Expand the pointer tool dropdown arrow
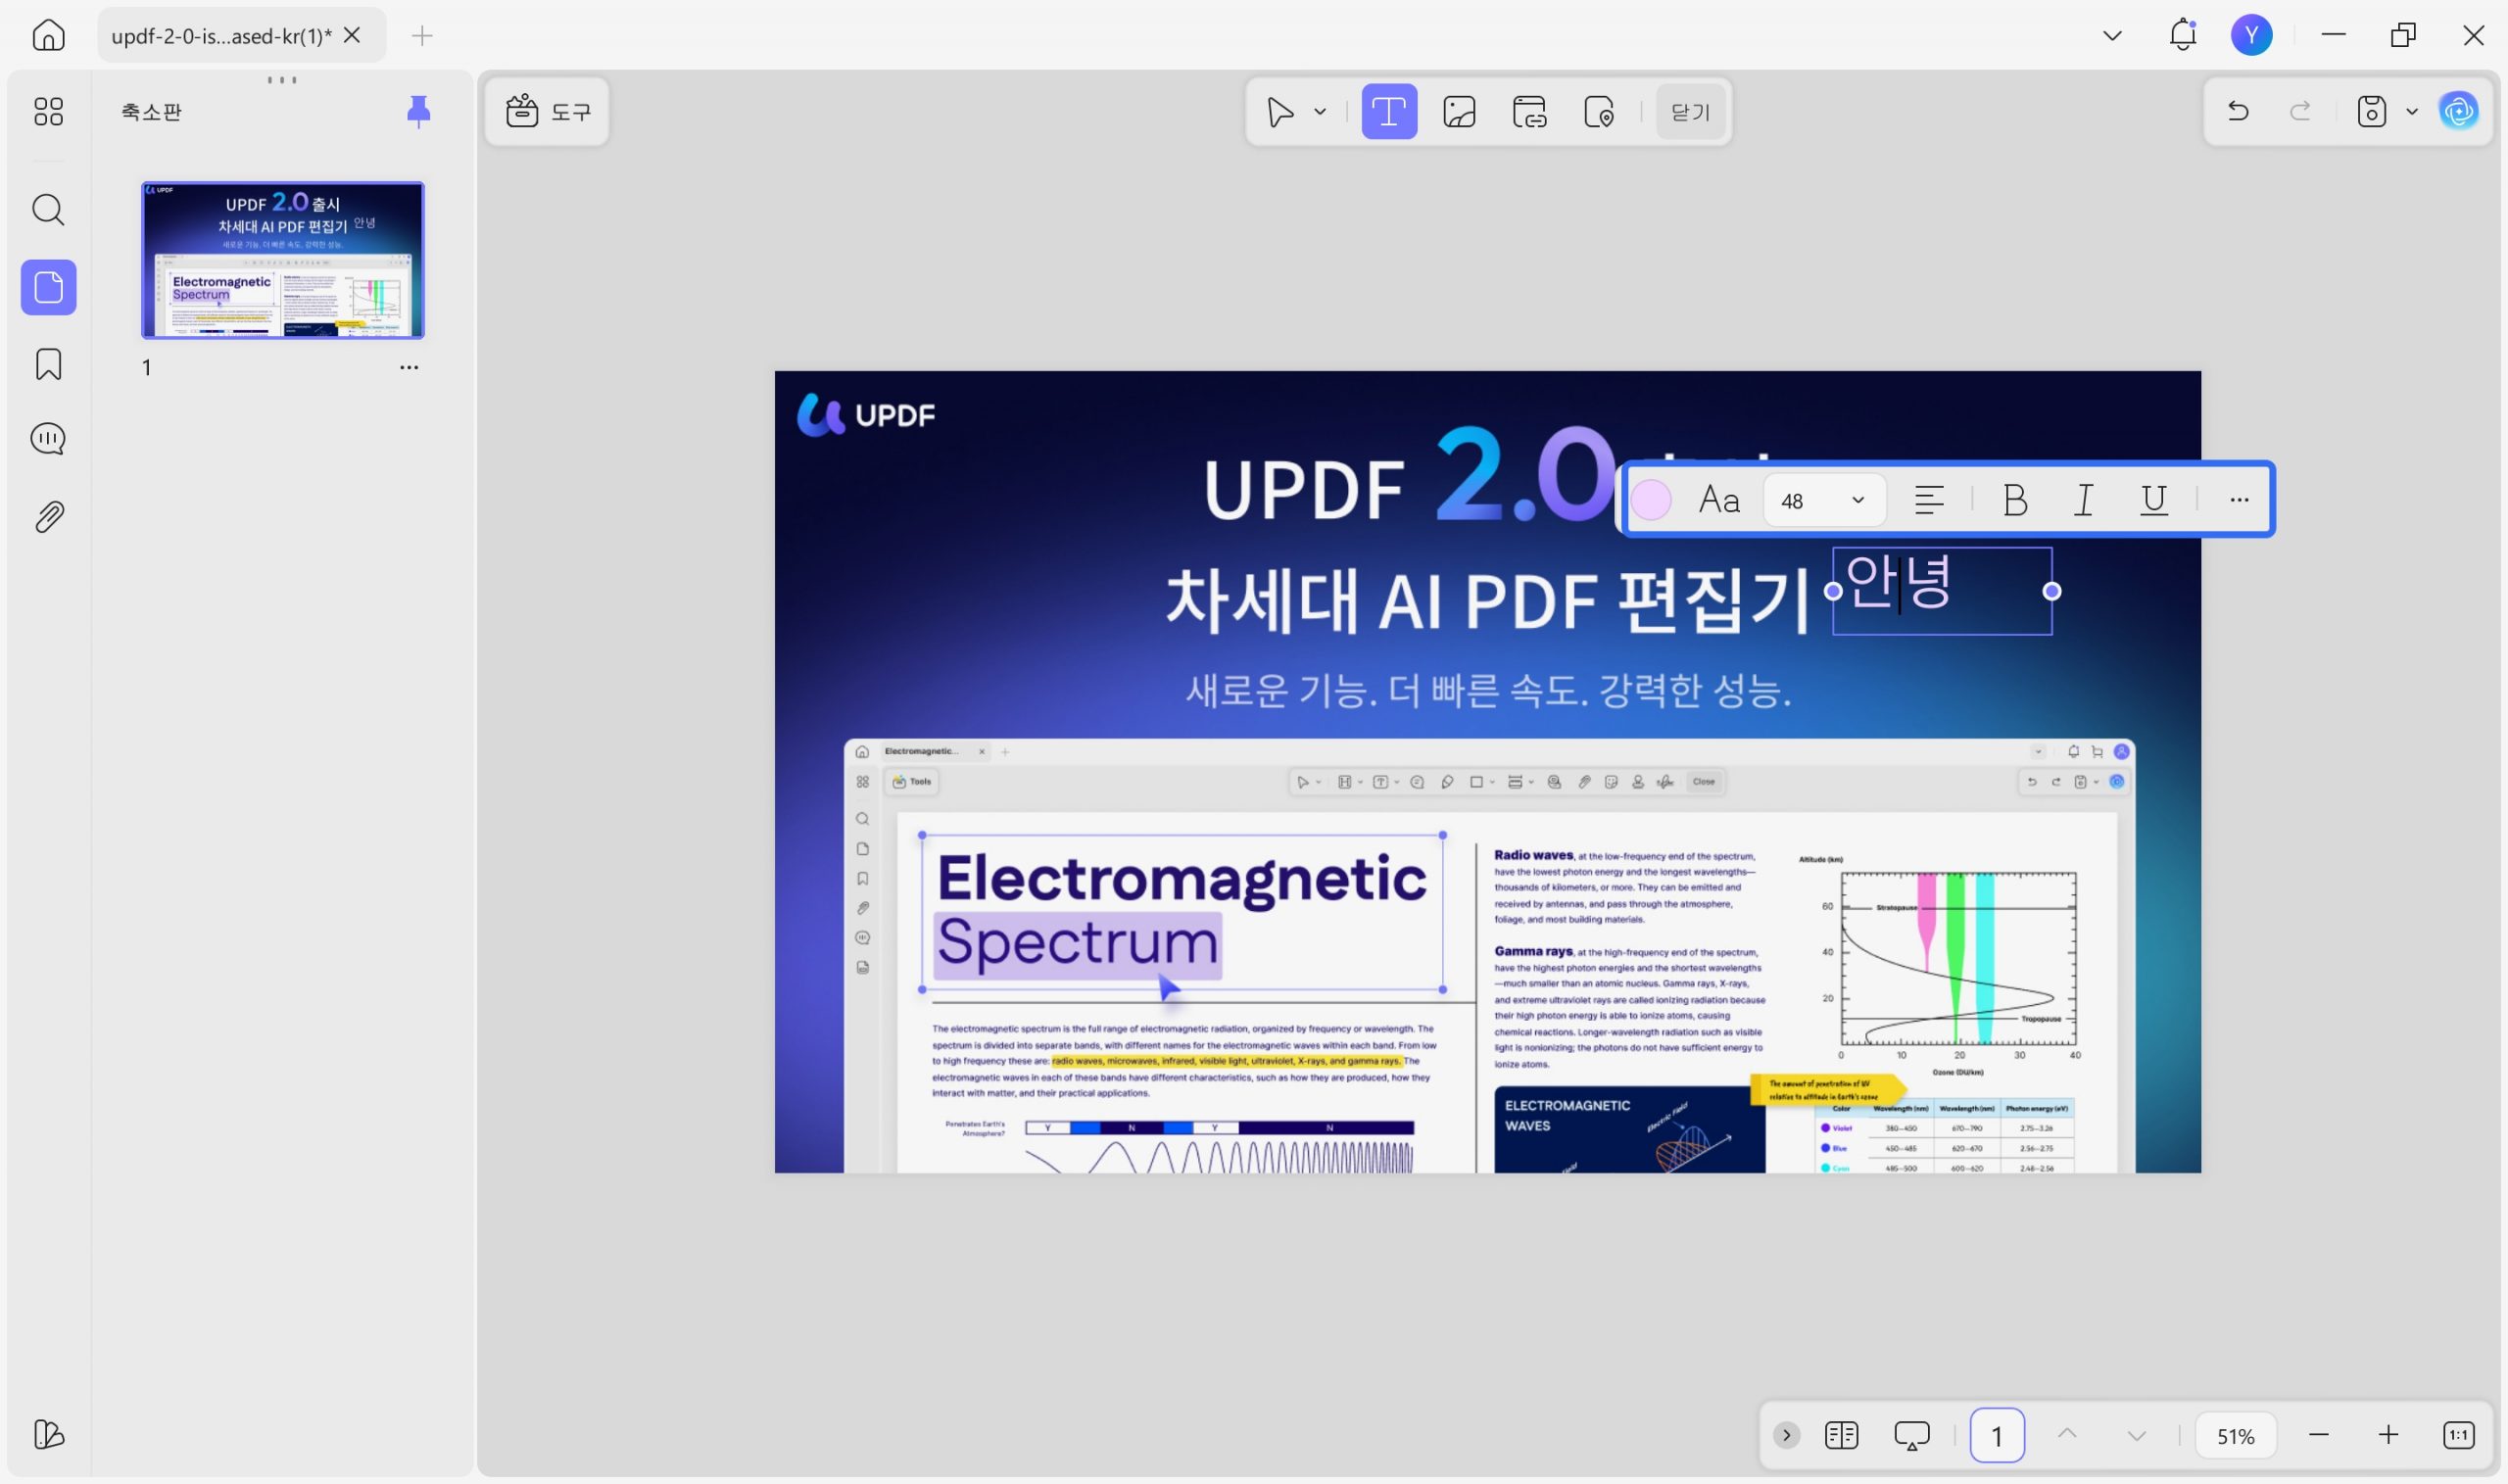Screen dimensions: 2508x1484 tap(1320, 112)
